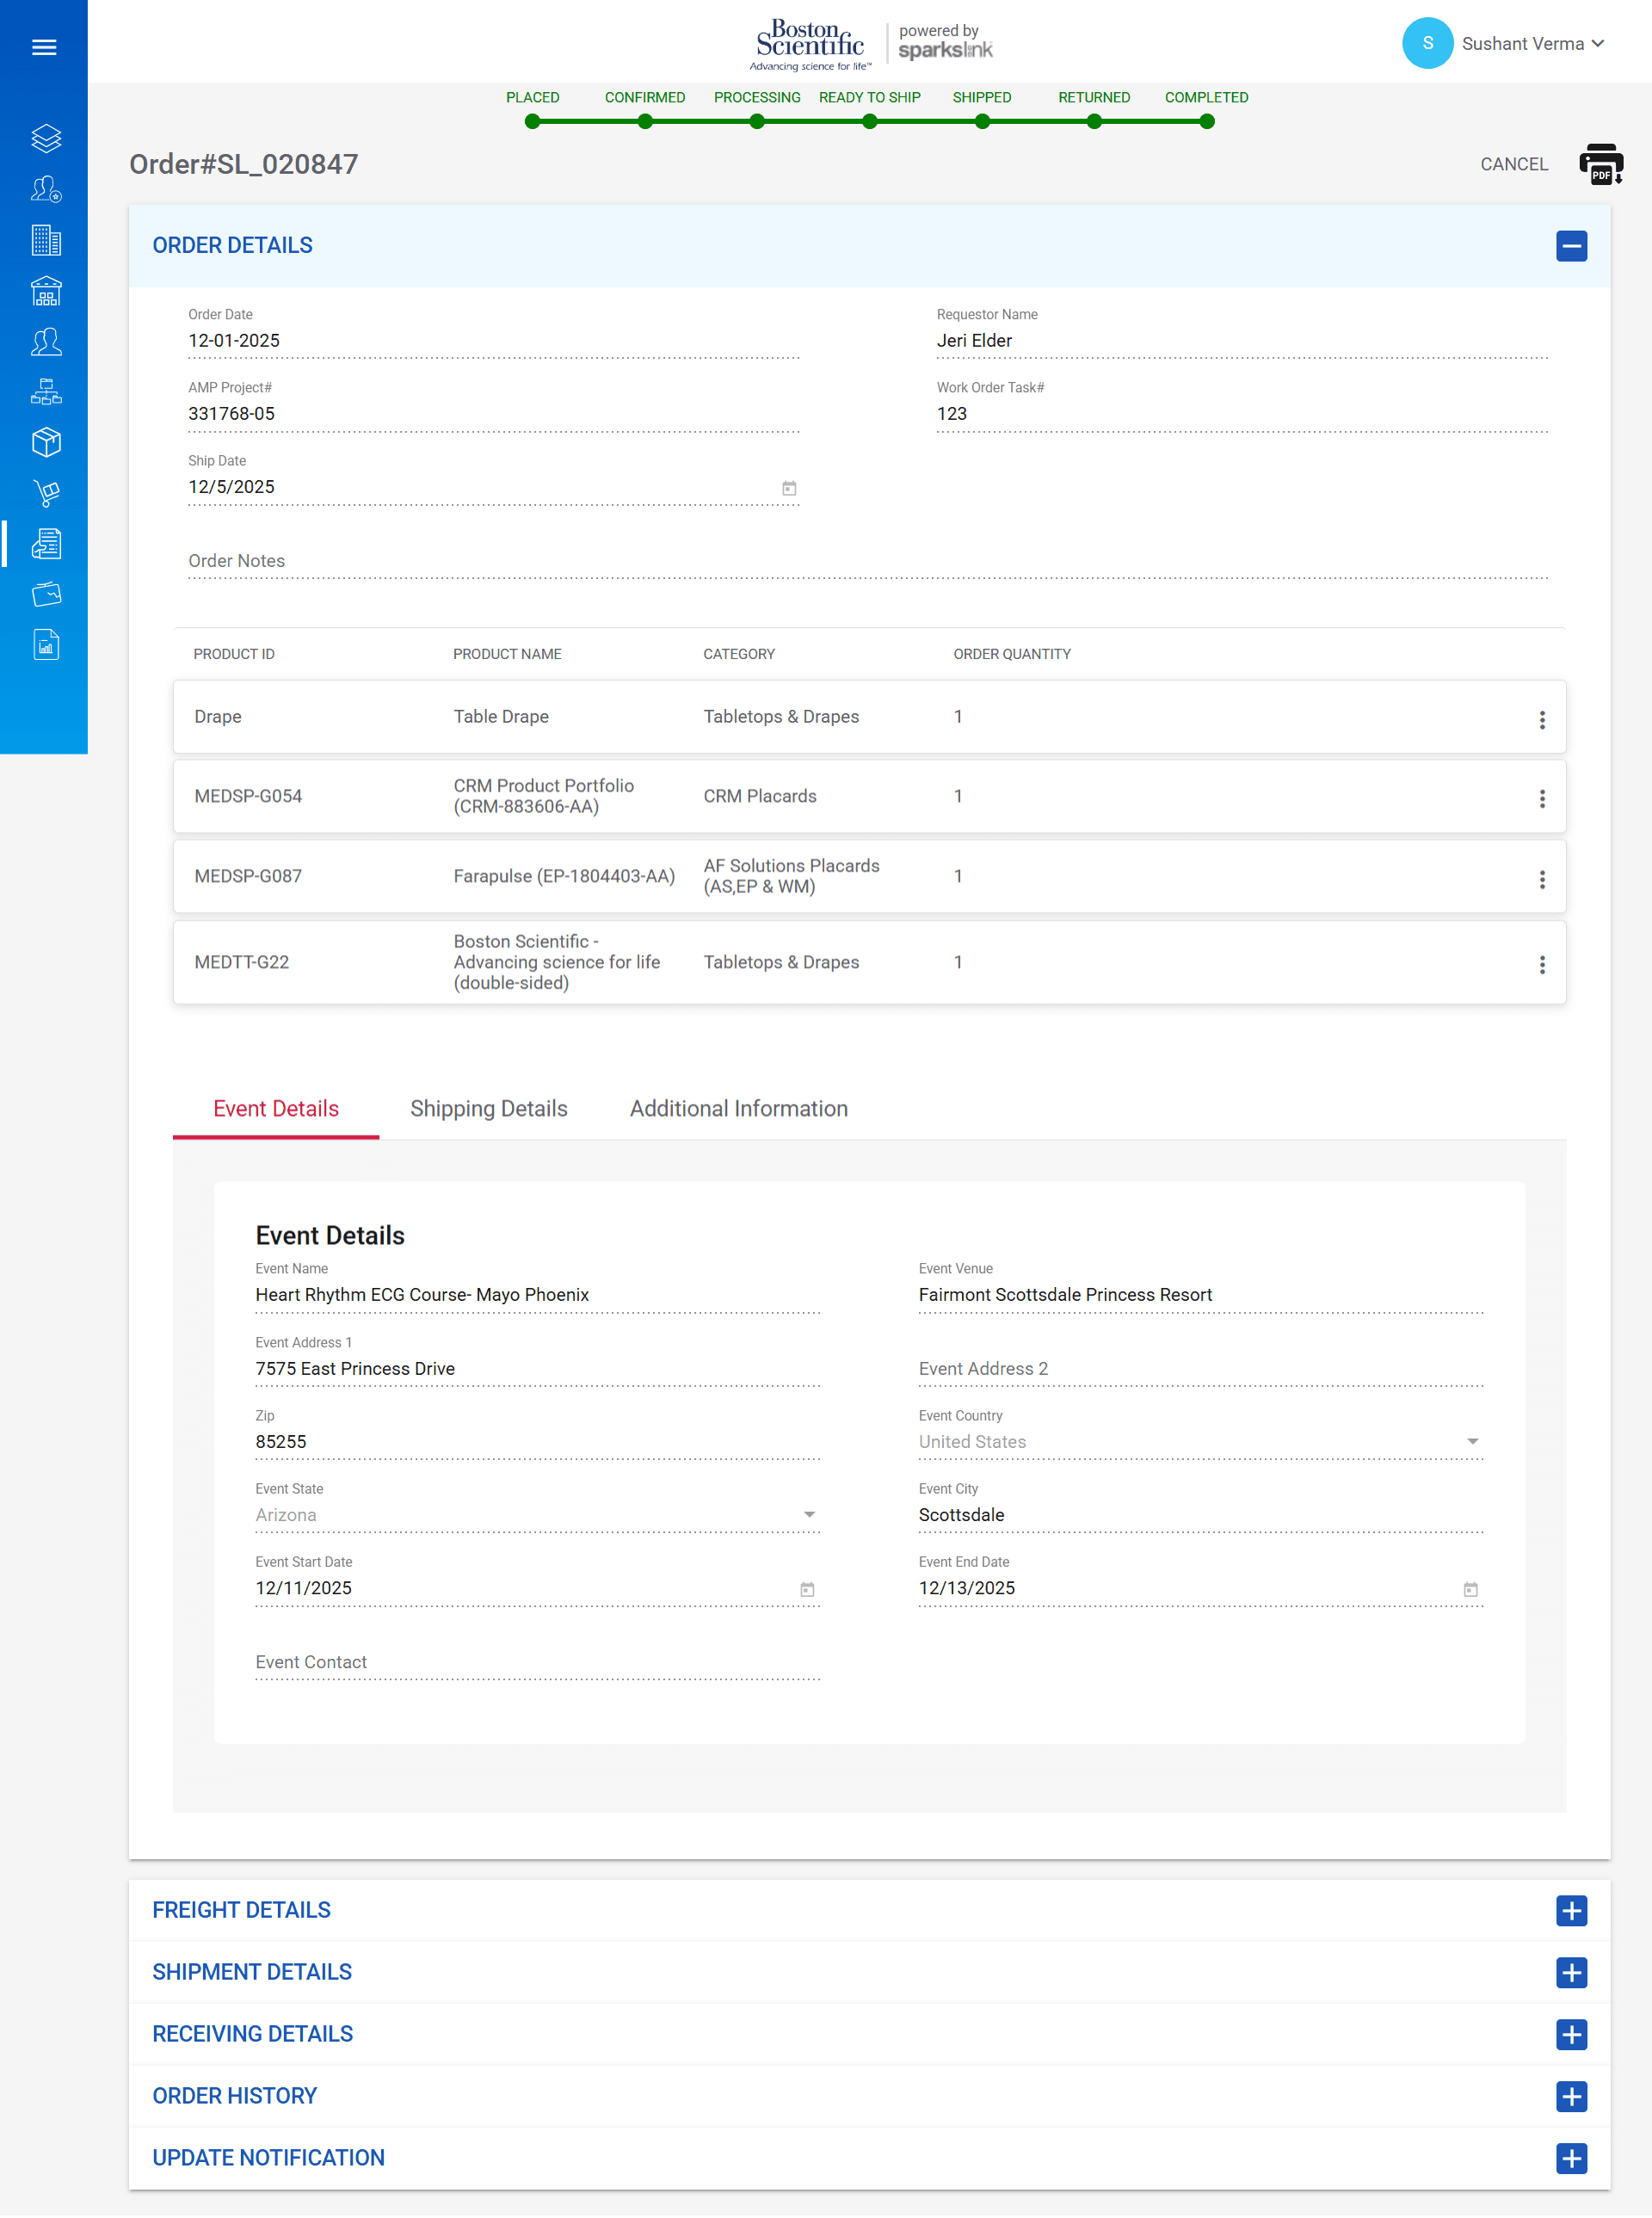Open the hamburger menu icon
The width and height of the screenshot is (1652, 2218).
click(44, 47)
